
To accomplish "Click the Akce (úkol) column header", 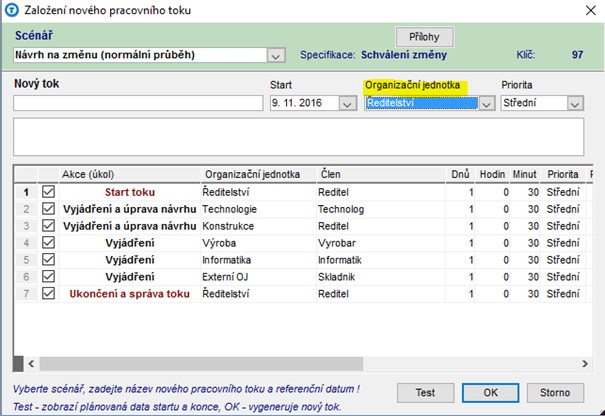I will tap(130, 174).
